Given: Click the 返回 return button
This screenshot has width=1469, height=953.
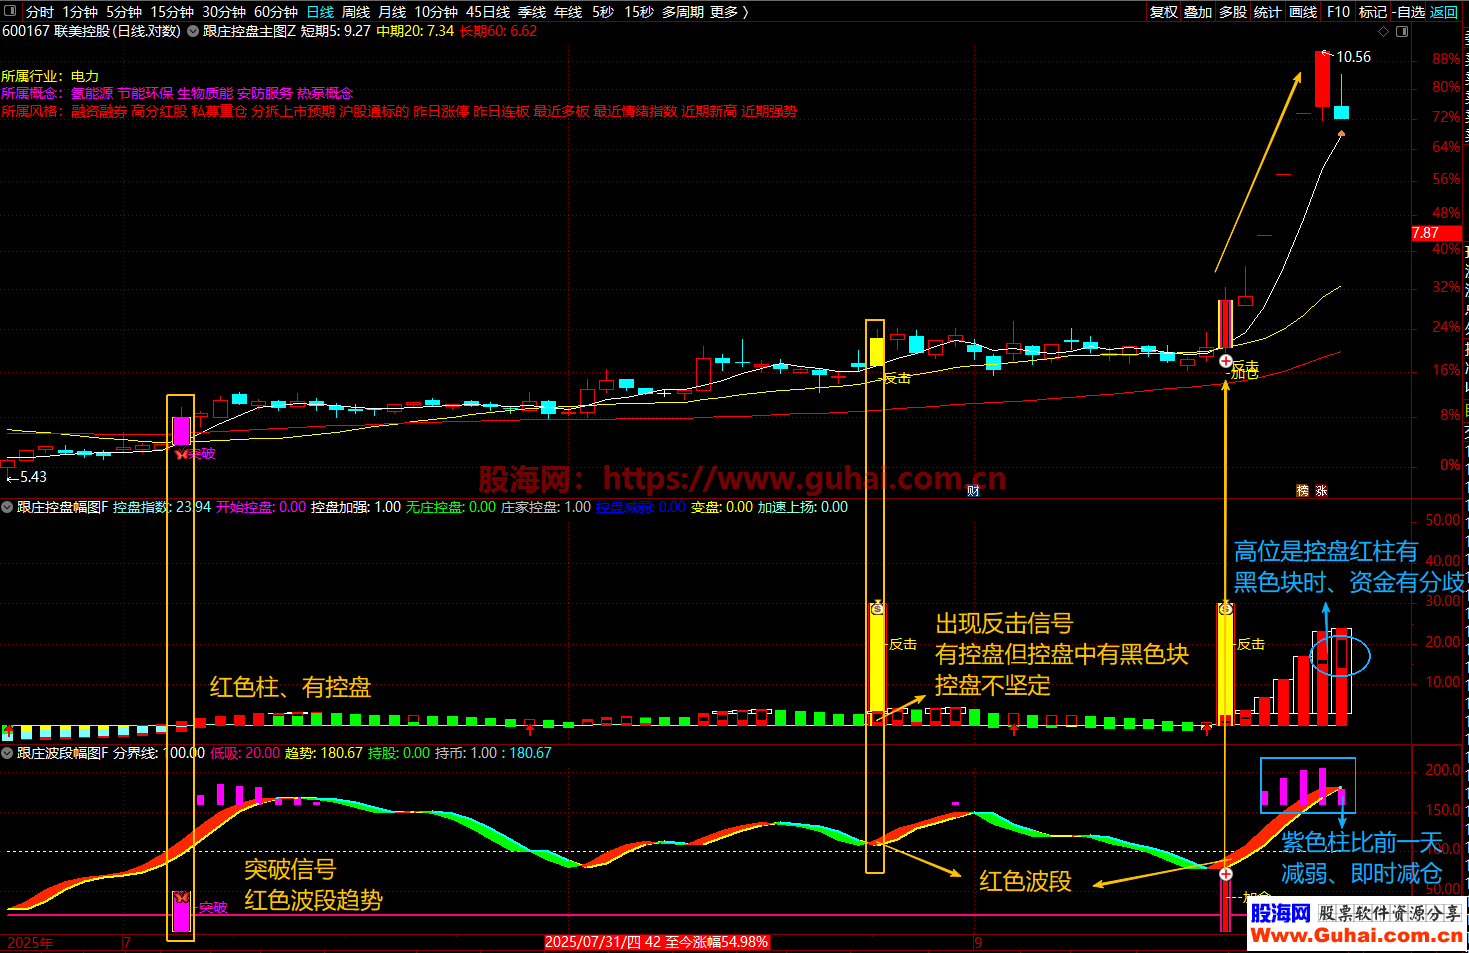Looking at the screenshot, I should tap(1444, 12).
